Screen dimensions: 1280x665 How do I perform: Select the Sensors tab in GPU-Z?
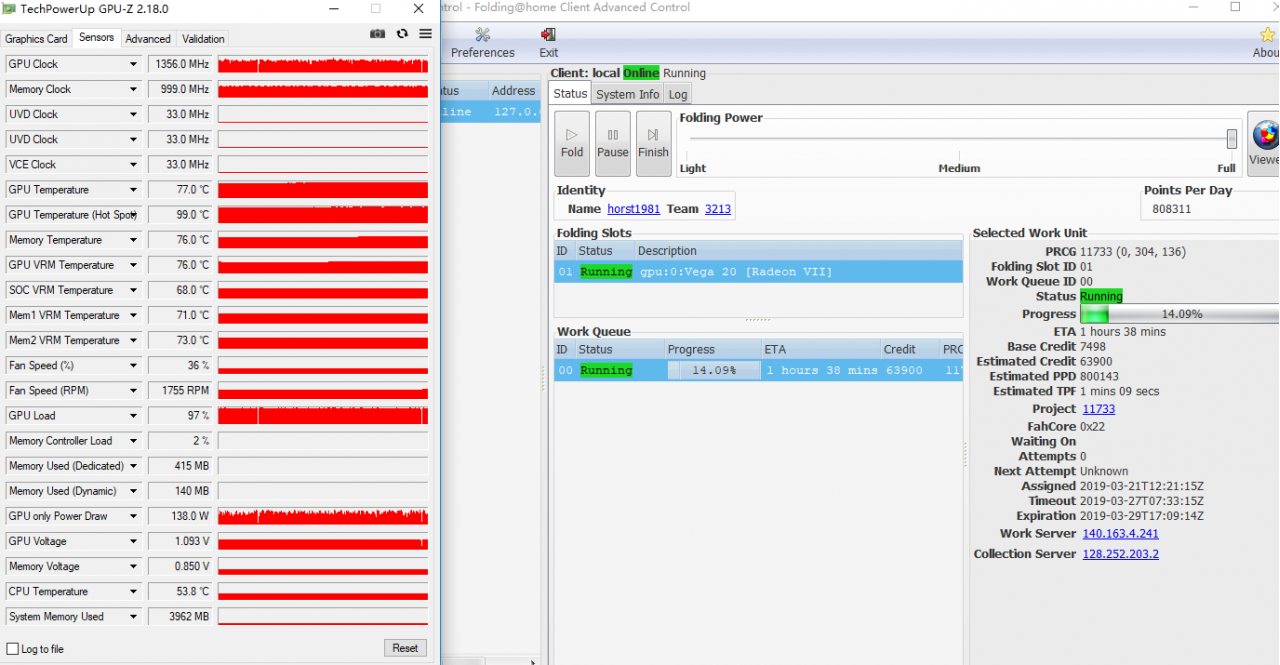[97, 38]
